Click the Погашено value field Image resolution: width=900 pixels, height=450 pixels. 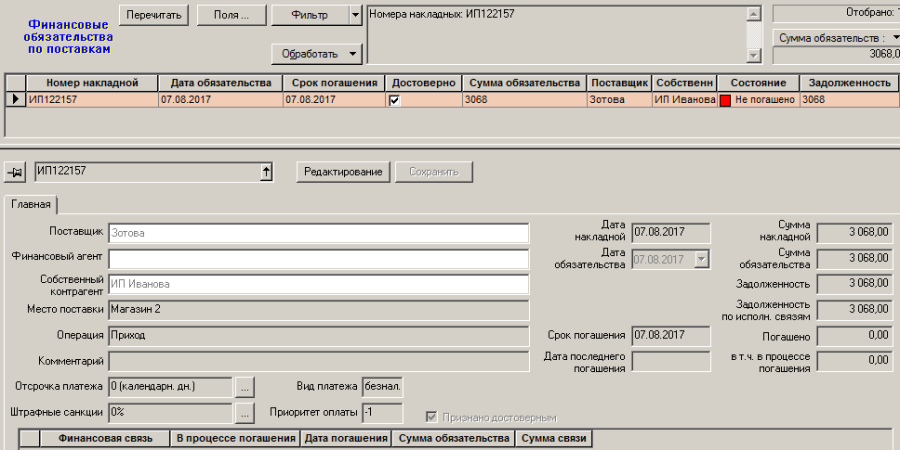855,336
